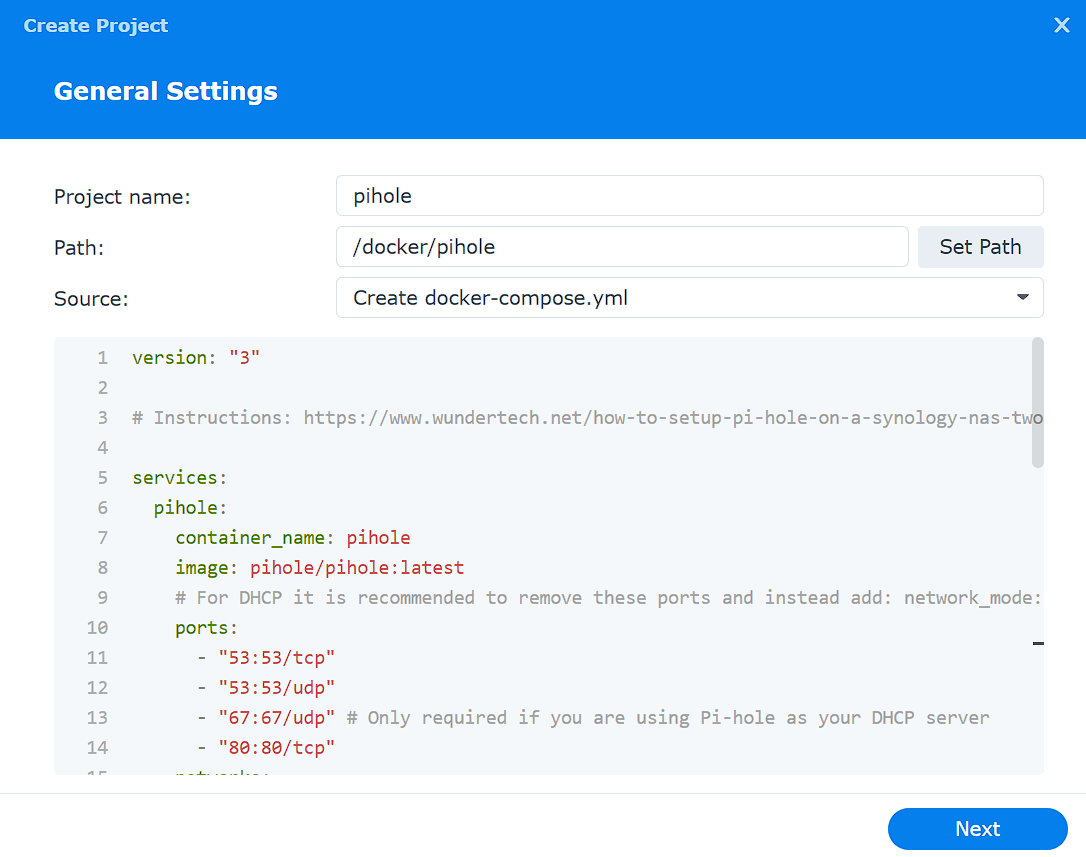
Task: Click the services: line in the editor
Action: pos(179,477)
